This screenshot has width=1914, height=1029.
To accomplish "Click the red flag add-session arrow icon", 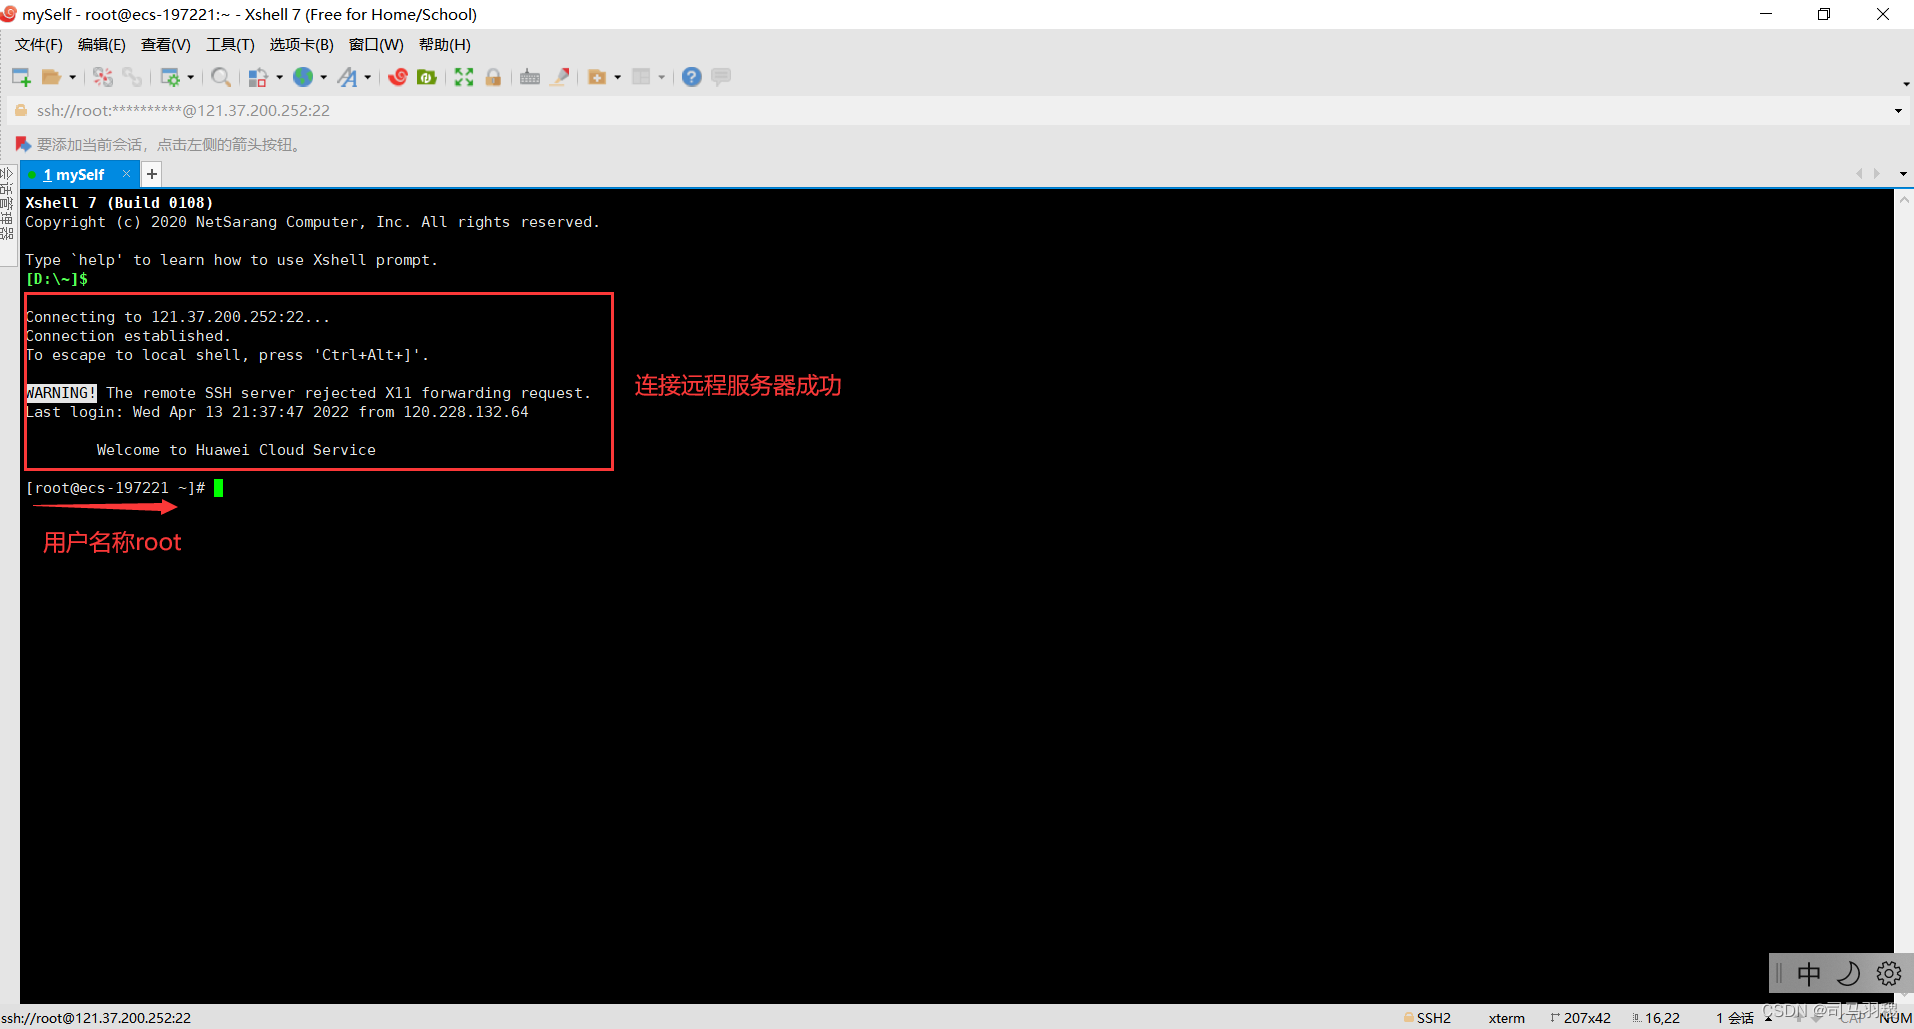I will click(23, 145).
